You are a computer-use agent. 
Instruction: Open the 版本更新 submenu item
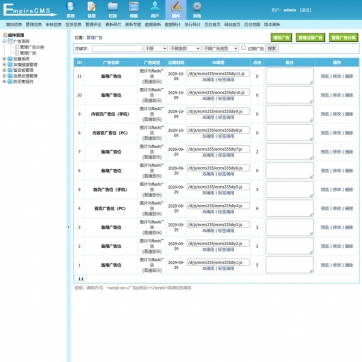tap(272, 24)
